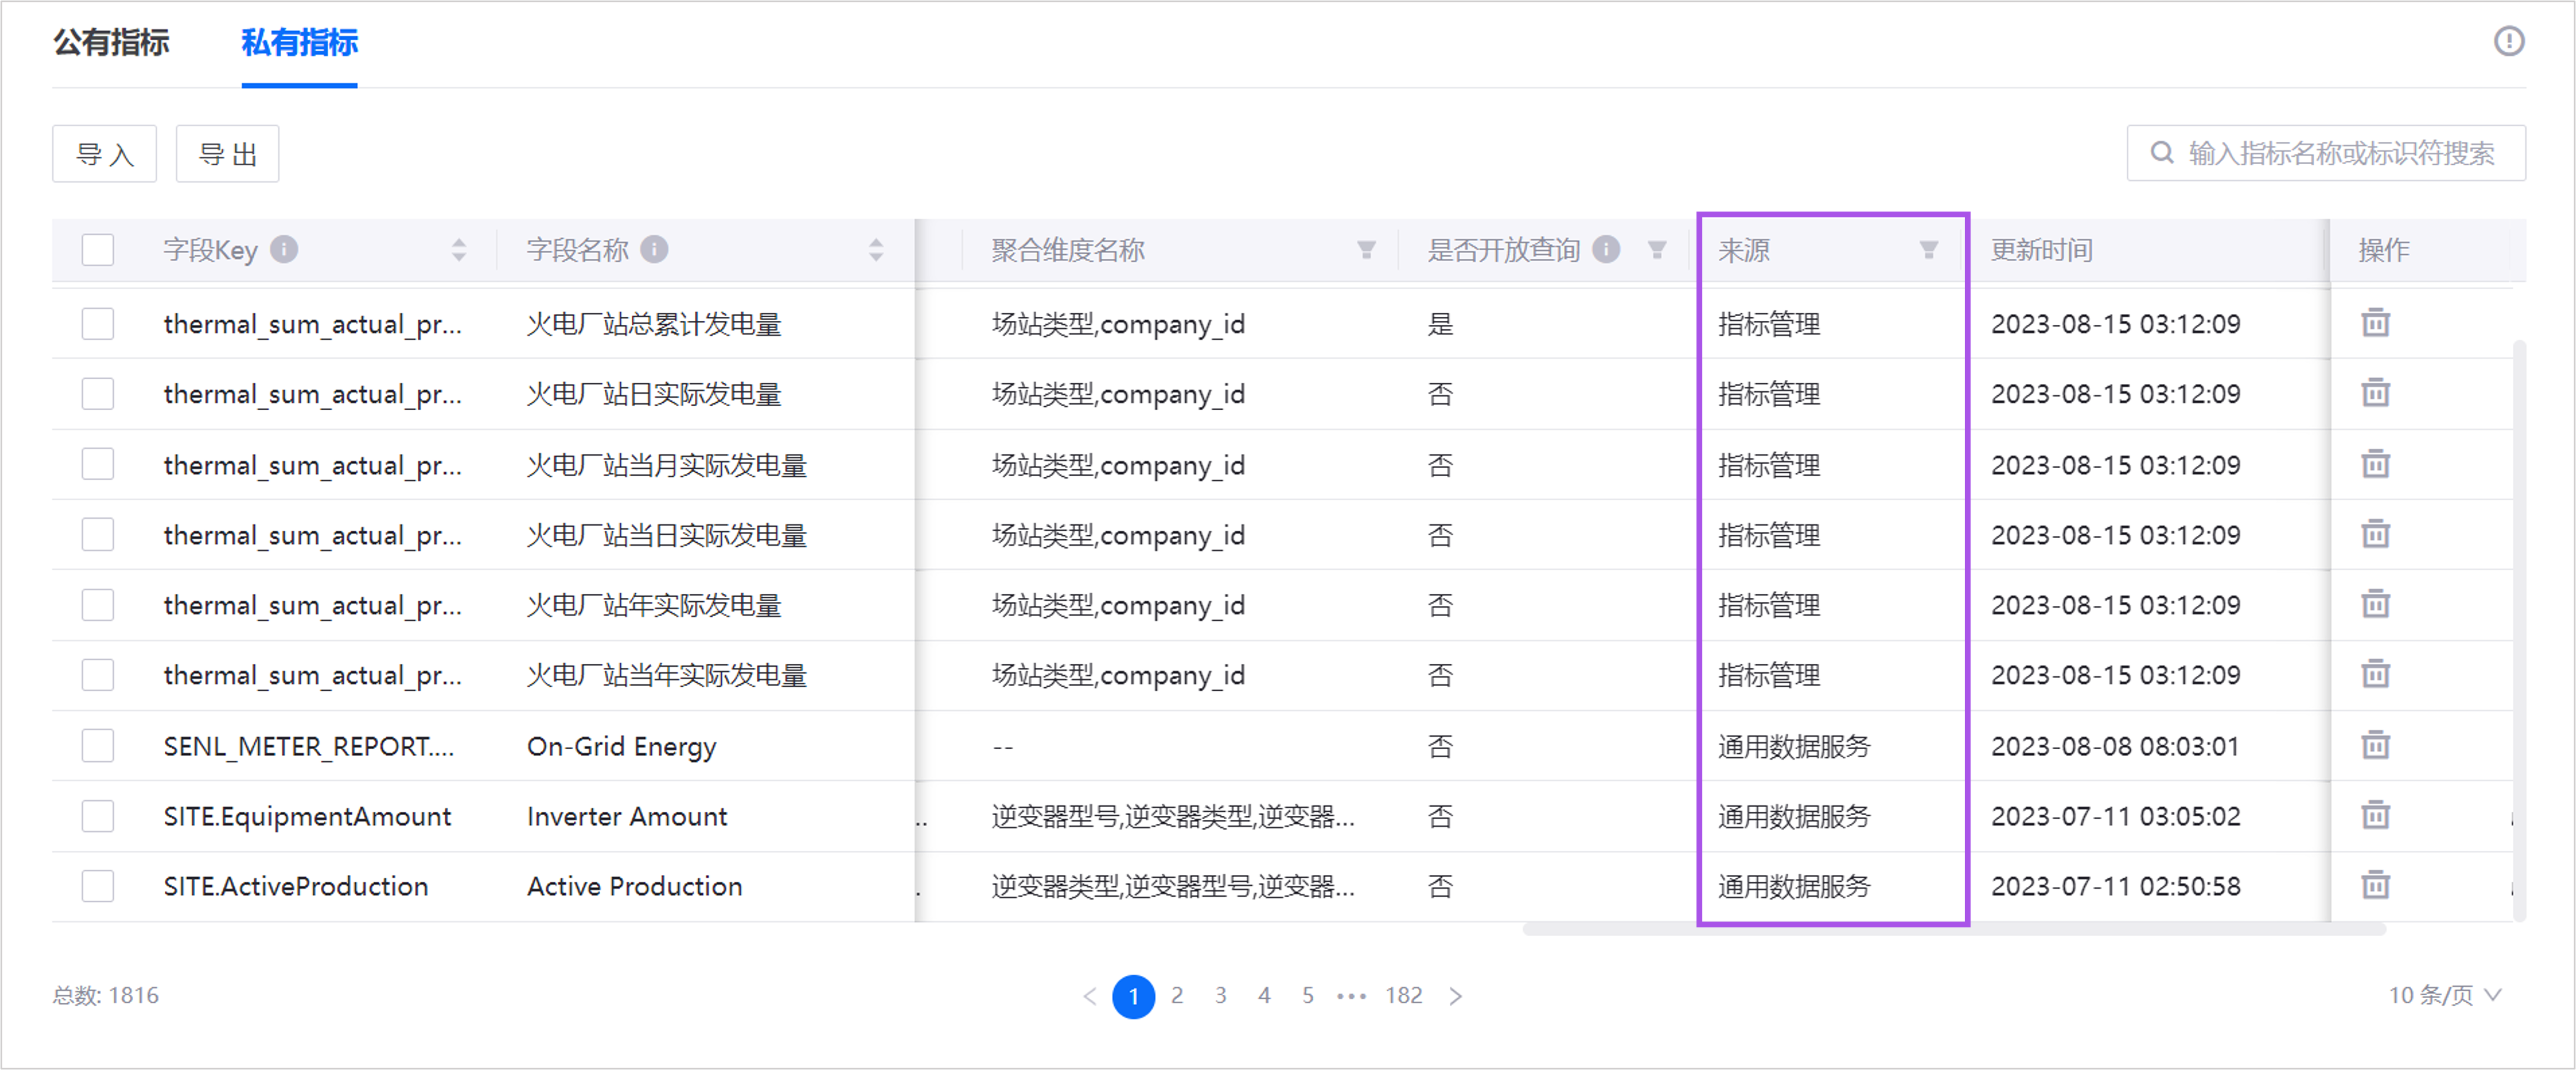Switch to the 公有指标 tab
The width and height of the screenshot is (2576, 1070).
[x=111, y=42]
